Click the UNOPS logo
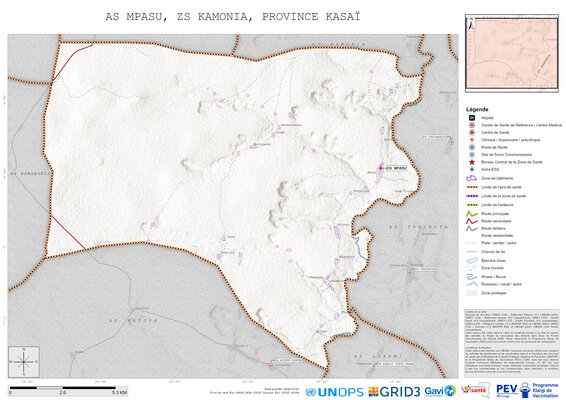Image resolution: width=566 pixels, height=400 pixels. [335, 392]
